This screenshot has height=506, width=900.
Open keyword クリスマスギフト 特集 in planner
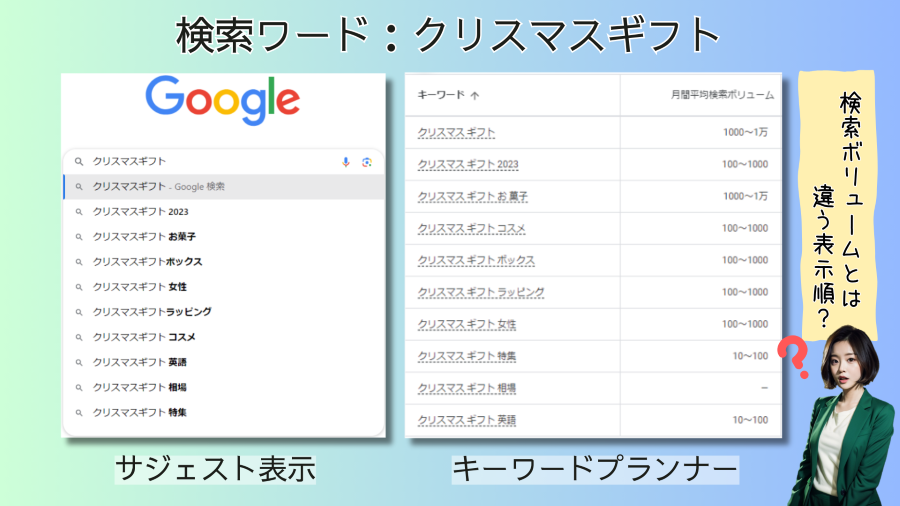467,357
